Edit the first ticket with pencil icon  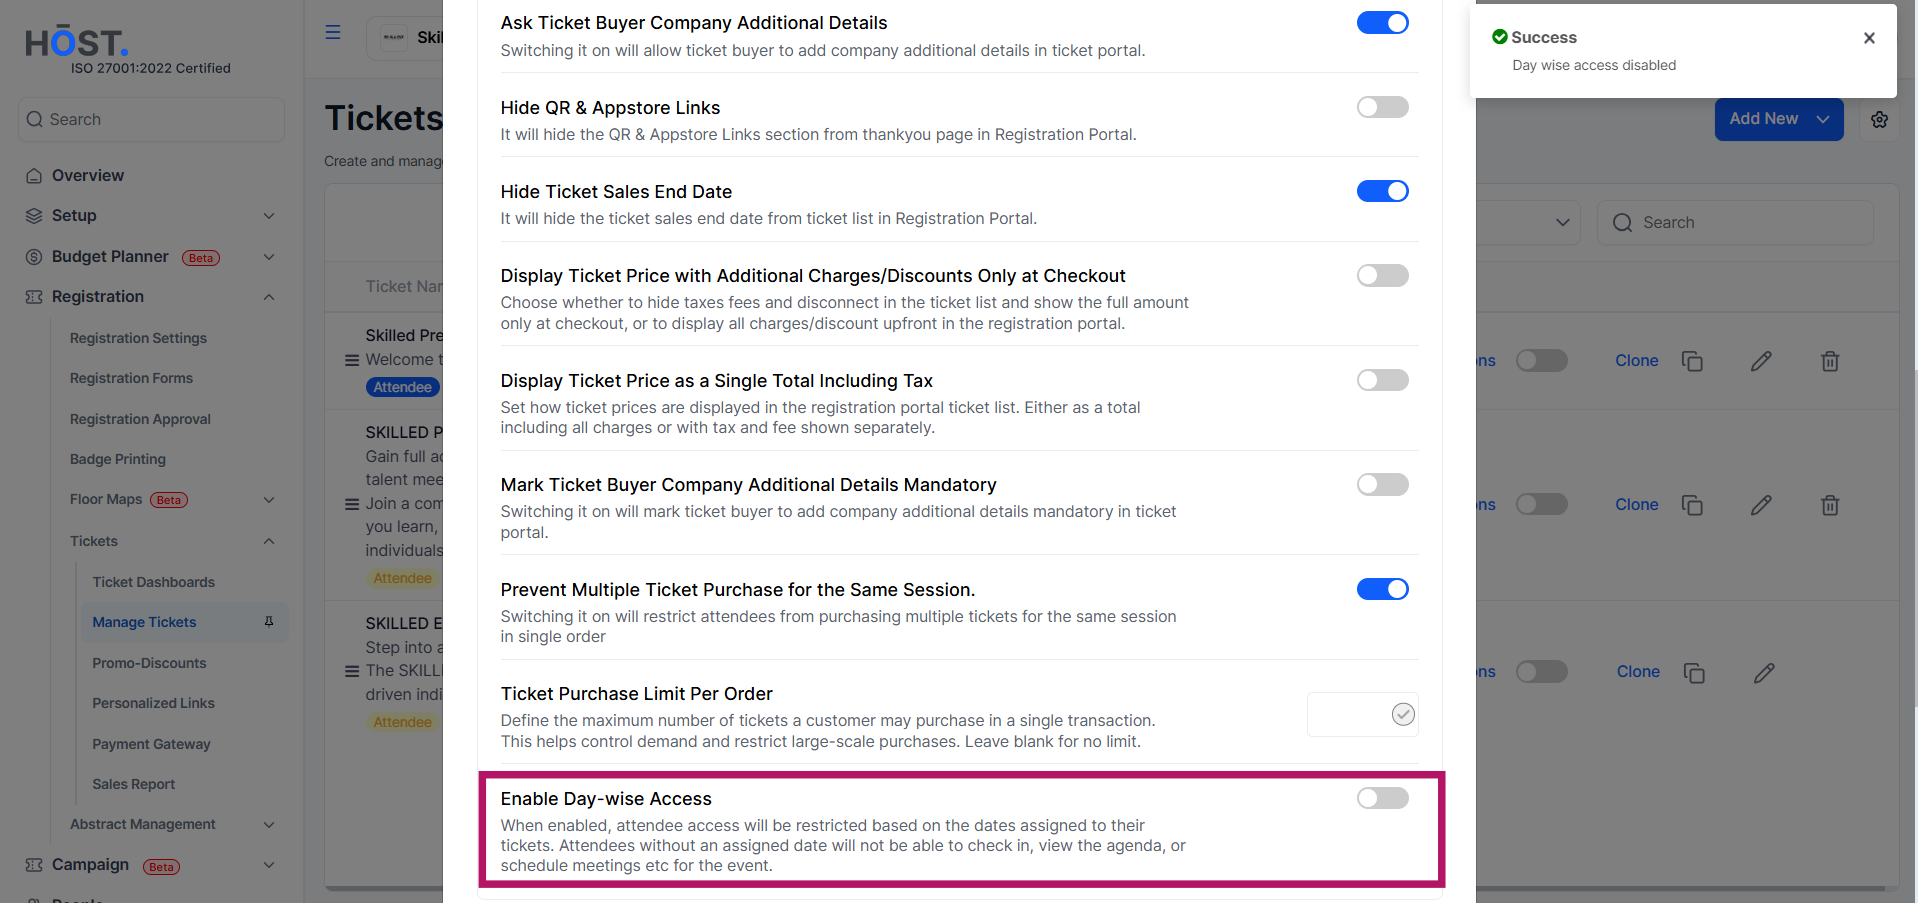pos(1761,361)
